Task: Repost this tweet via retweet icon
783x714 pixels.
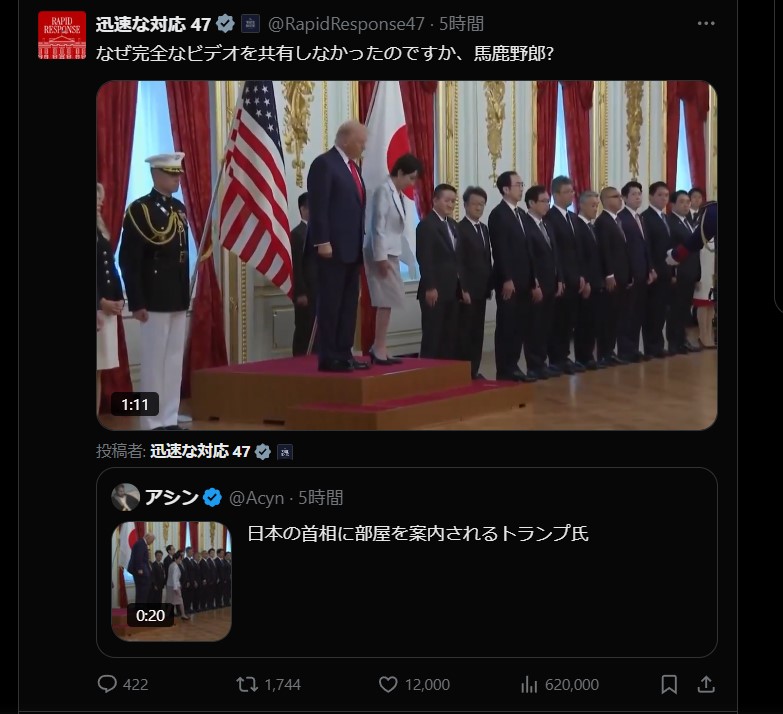Action: pos(247,684)
